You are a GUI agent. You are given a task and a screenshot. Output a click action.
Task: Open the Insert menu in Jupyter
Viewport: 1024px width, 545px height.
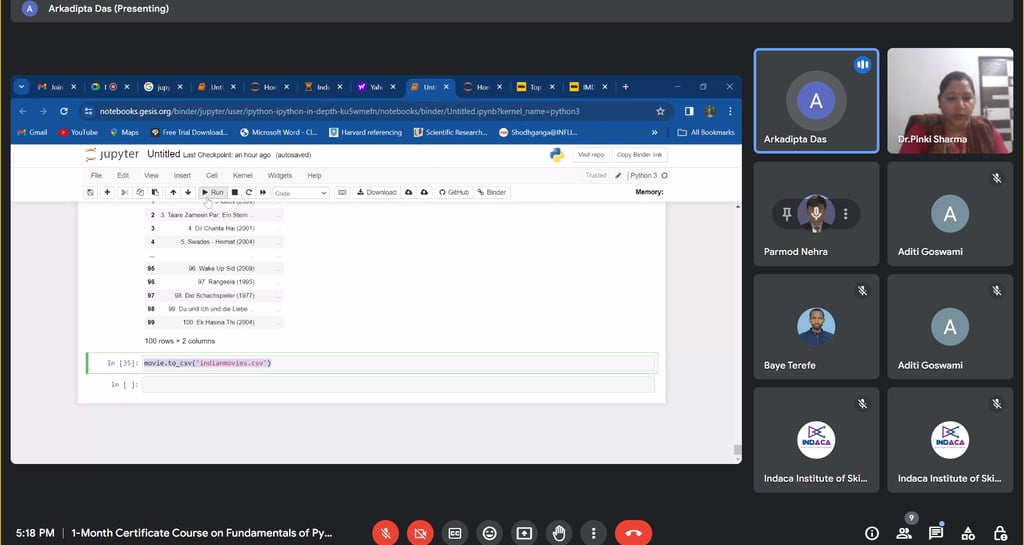[x=182, y=176]
